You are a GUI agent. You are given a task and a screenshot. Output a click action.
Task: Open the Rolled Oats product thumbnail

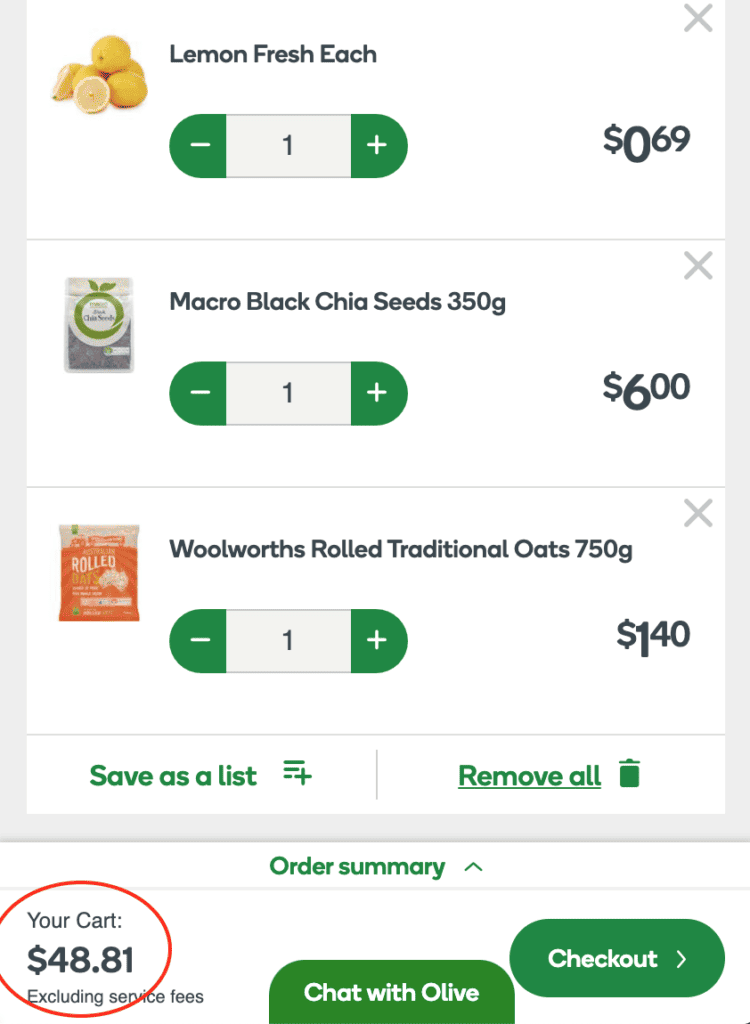(x=99, y=573)
